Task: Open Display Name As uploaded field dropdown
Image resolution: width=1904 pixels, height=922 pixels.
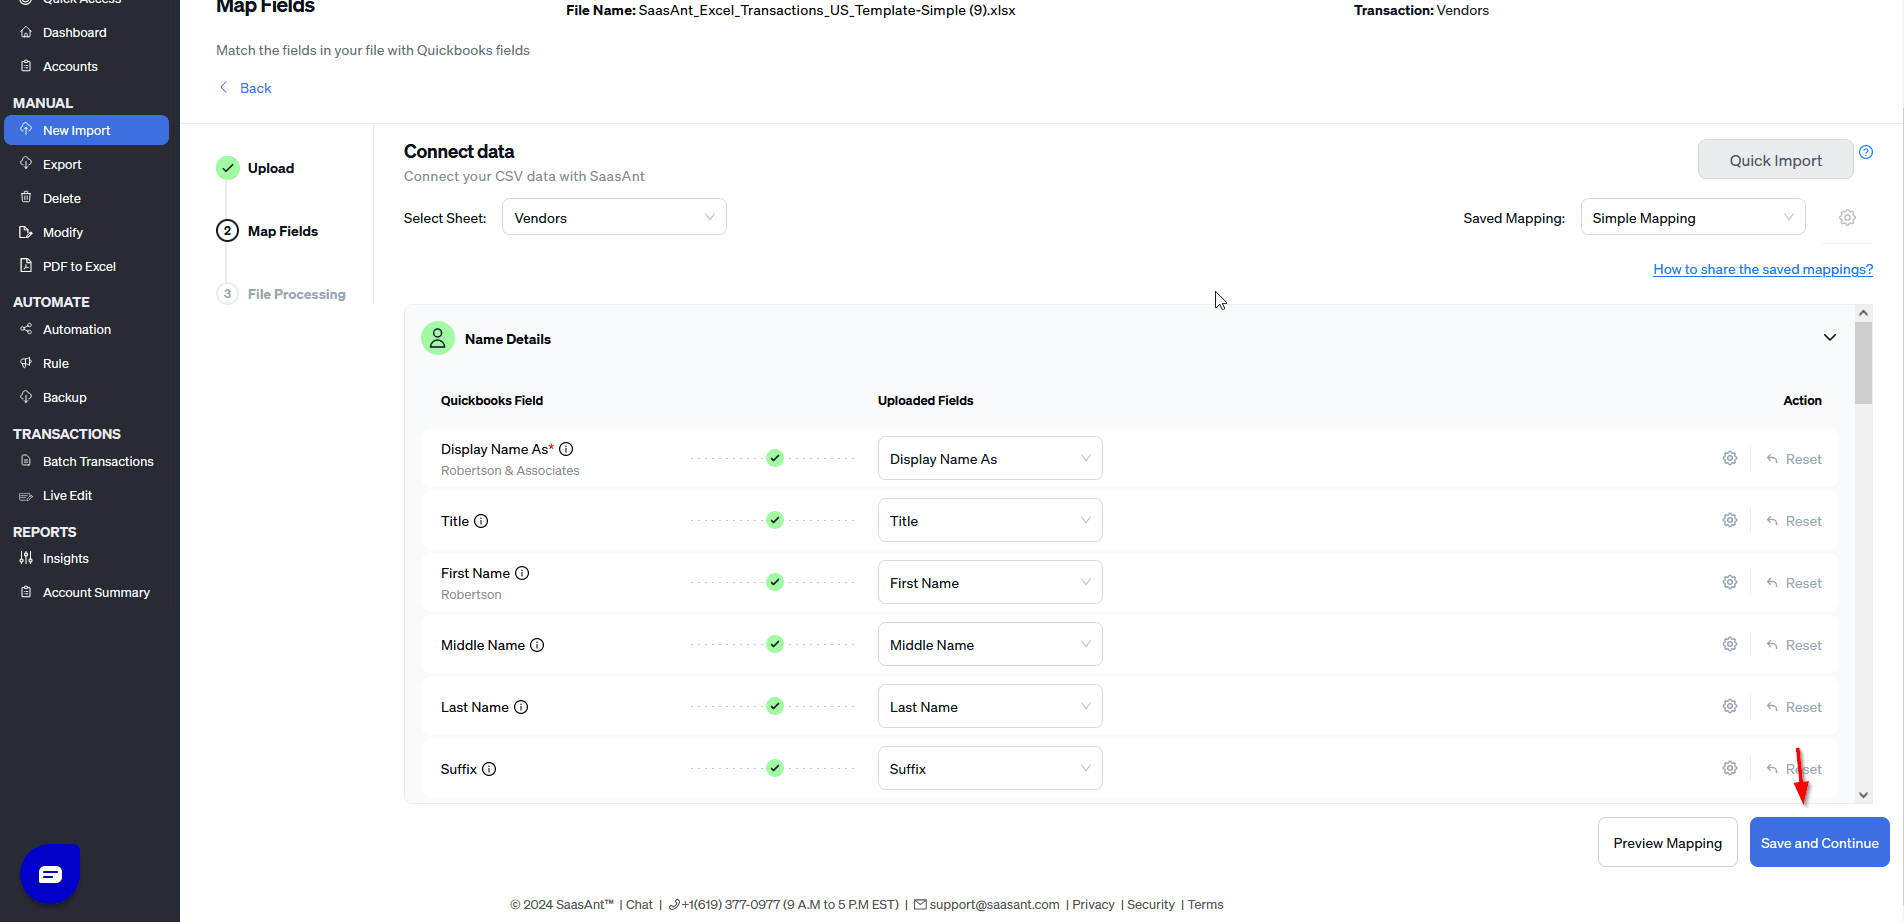Action: click(x=990, y=458)
